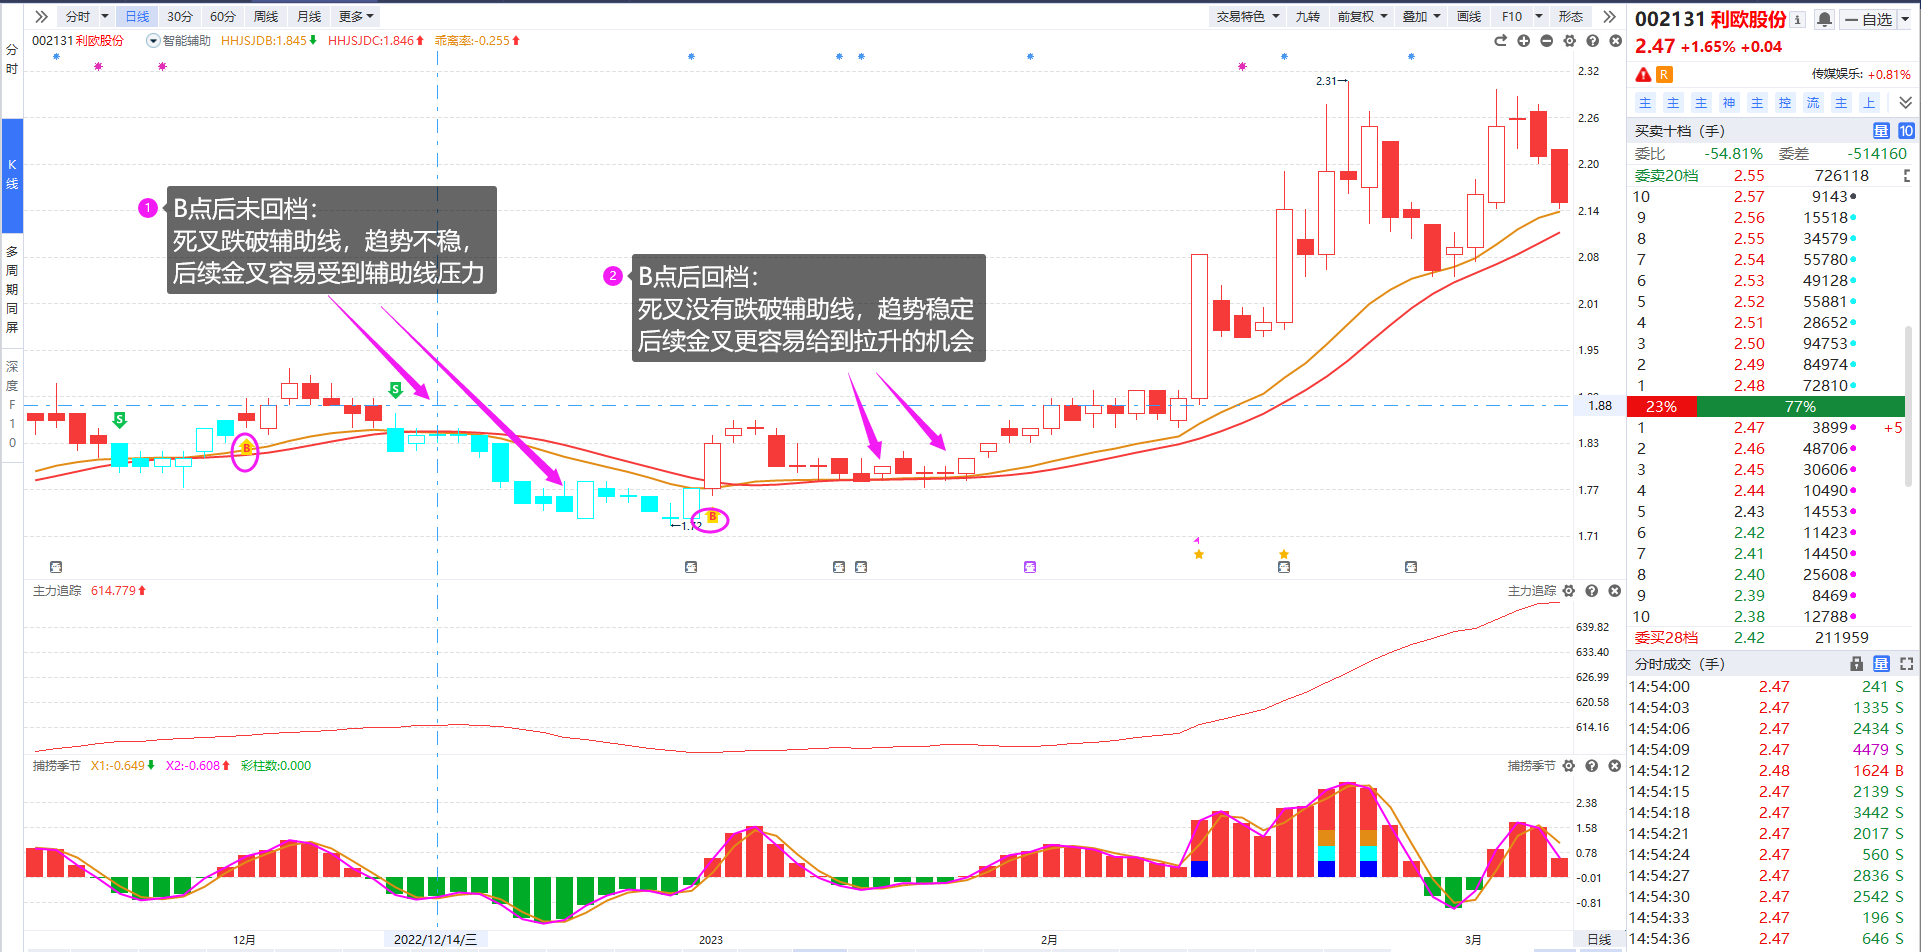Click the 捕捞季节 indicator label on the left

[x=57, y=766]
